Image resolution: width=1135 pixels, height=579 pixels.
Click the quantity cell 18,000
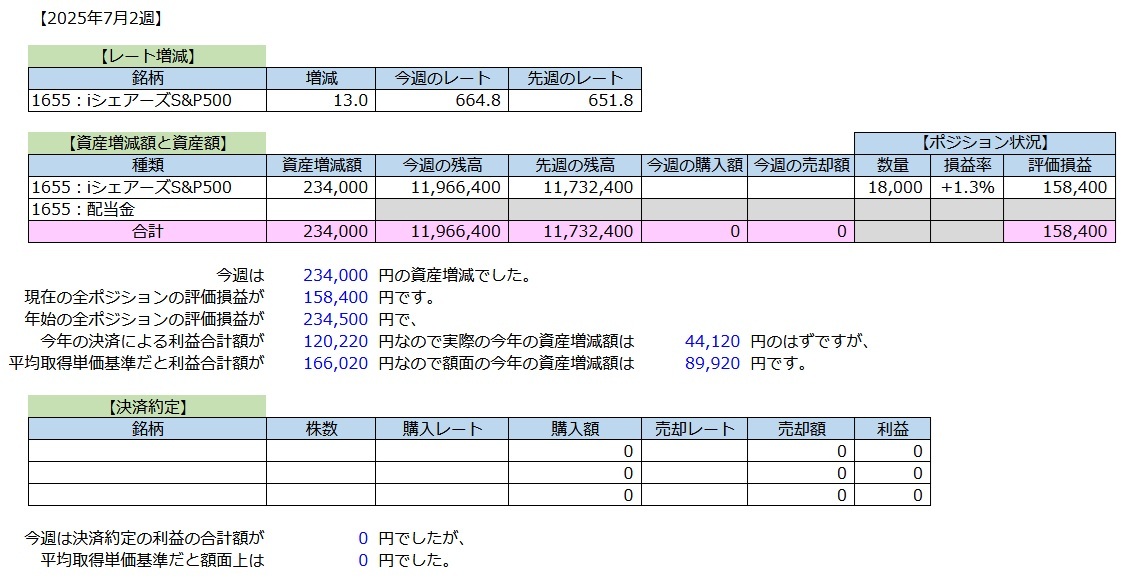click(895, 187)
